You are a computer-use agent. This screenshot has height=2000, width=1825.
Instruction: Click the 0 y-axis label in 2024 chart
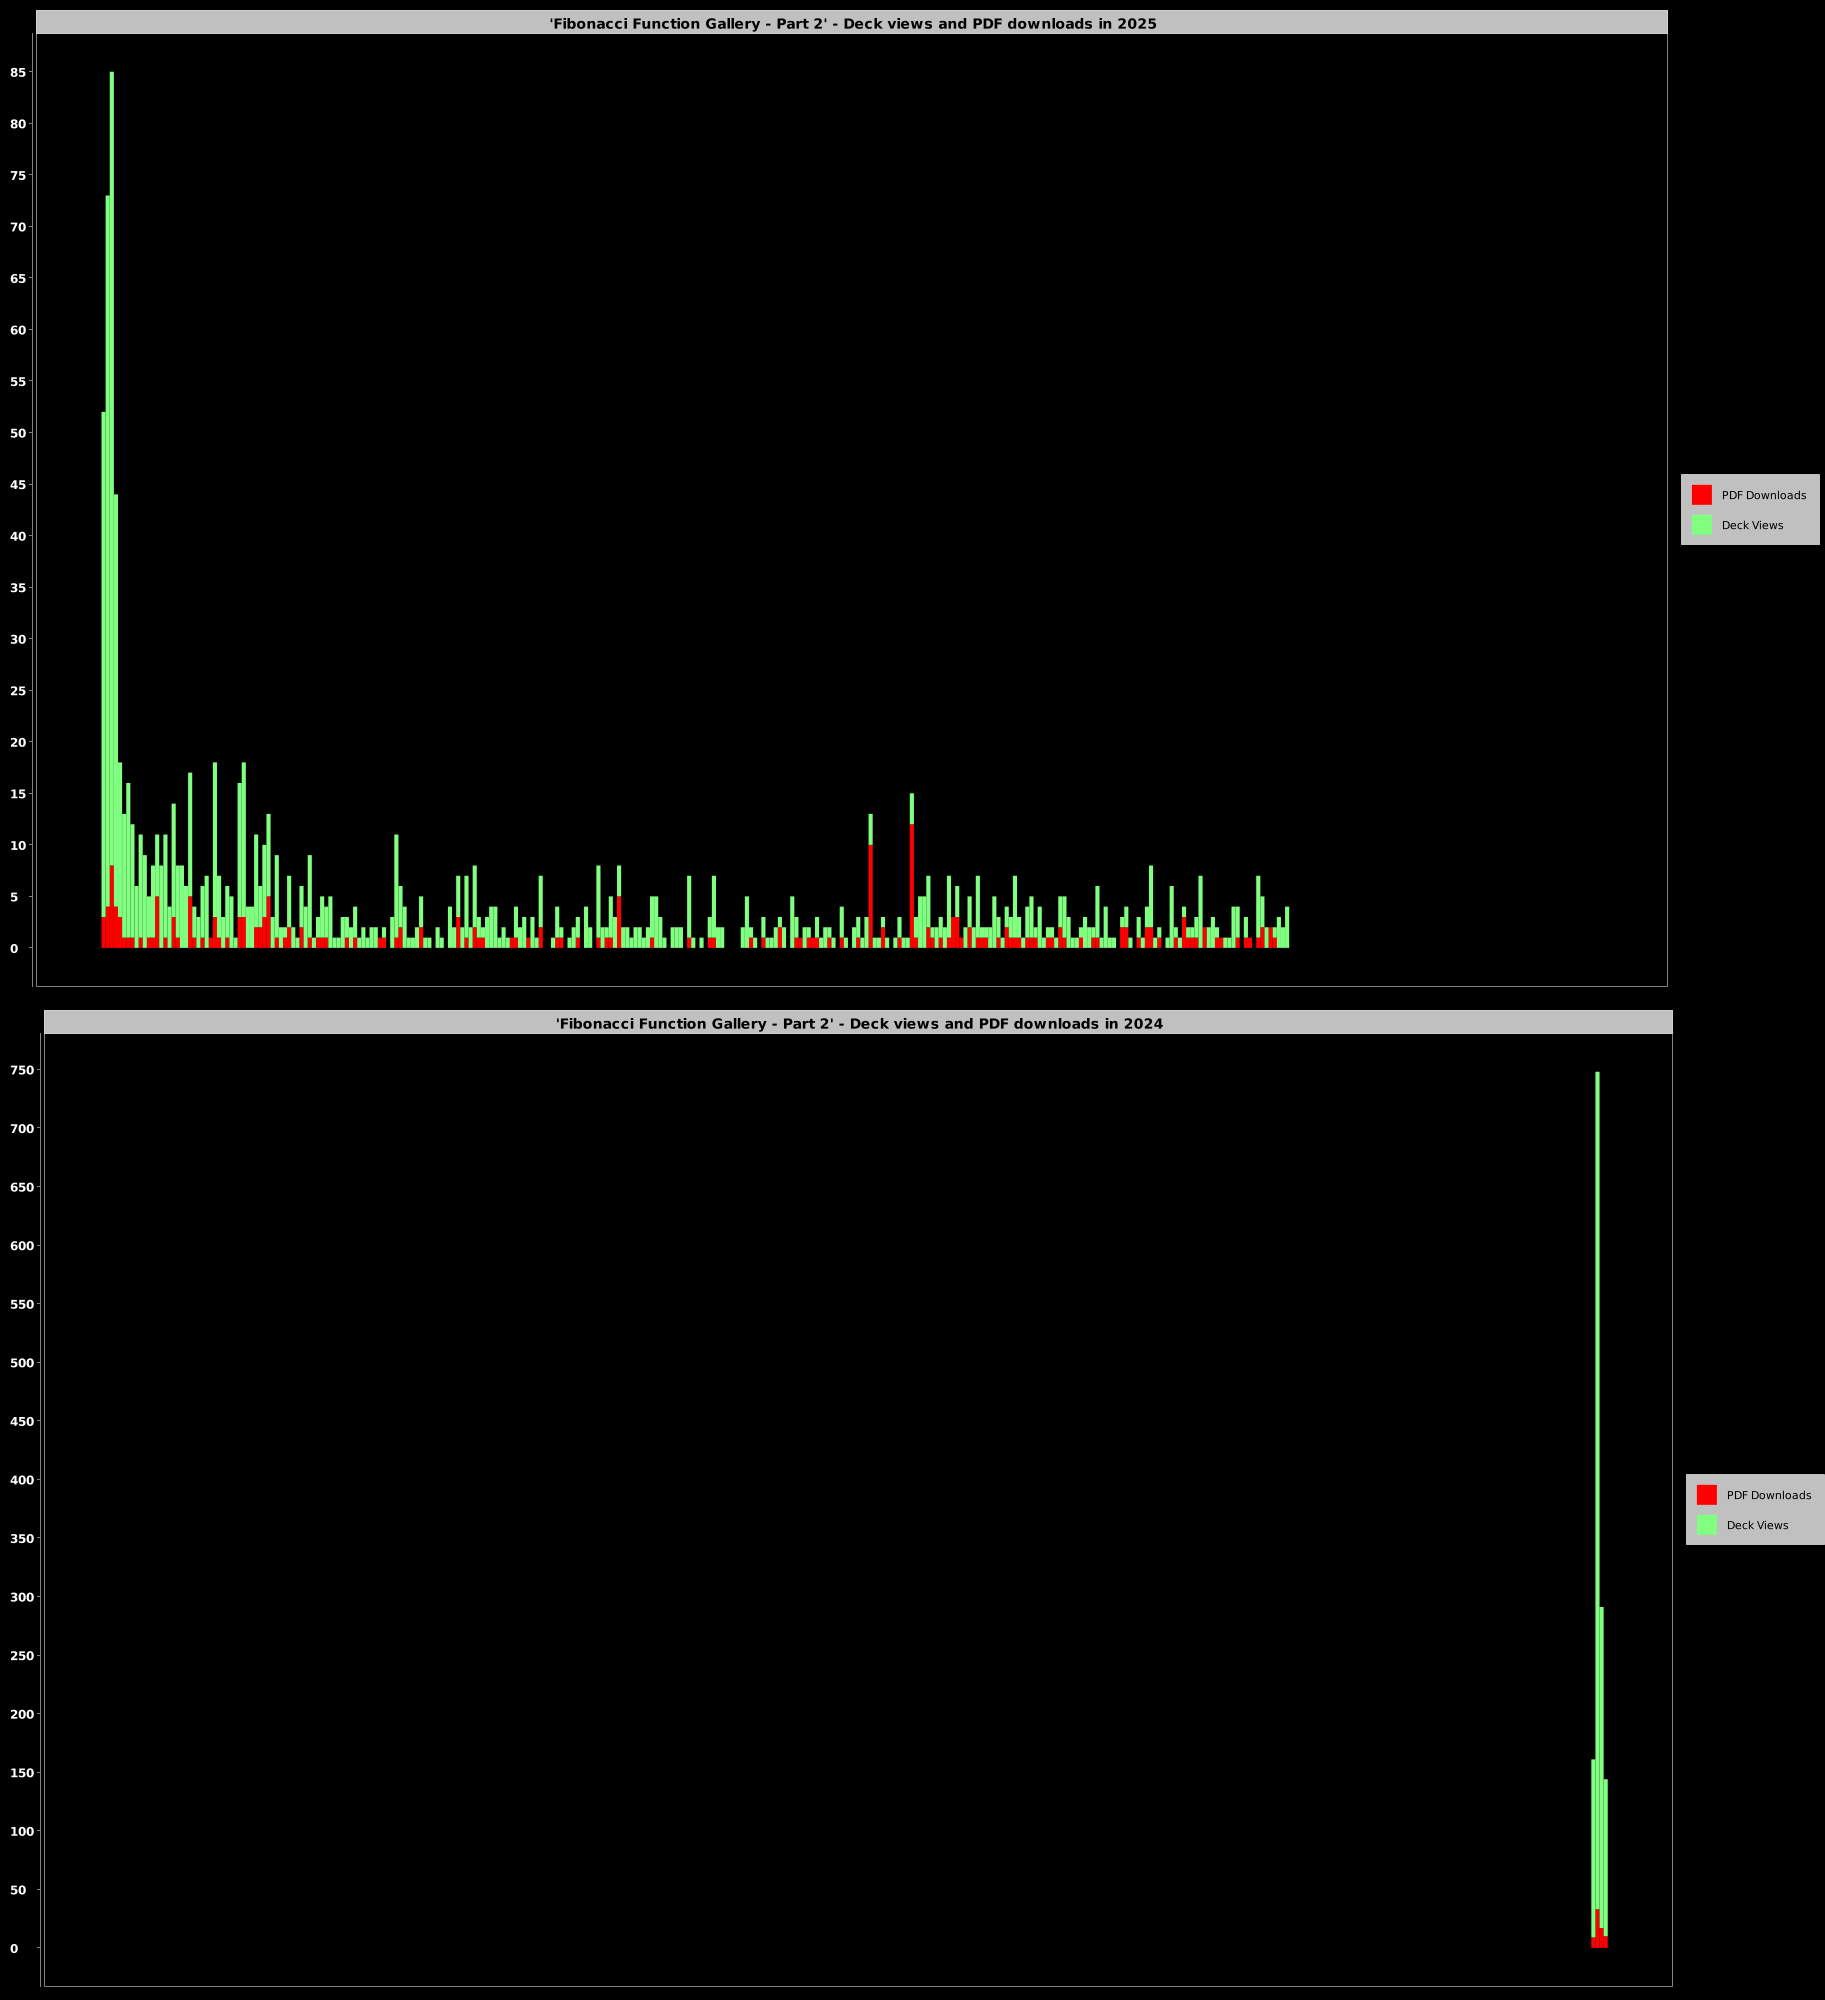(x=14, y=1948)
